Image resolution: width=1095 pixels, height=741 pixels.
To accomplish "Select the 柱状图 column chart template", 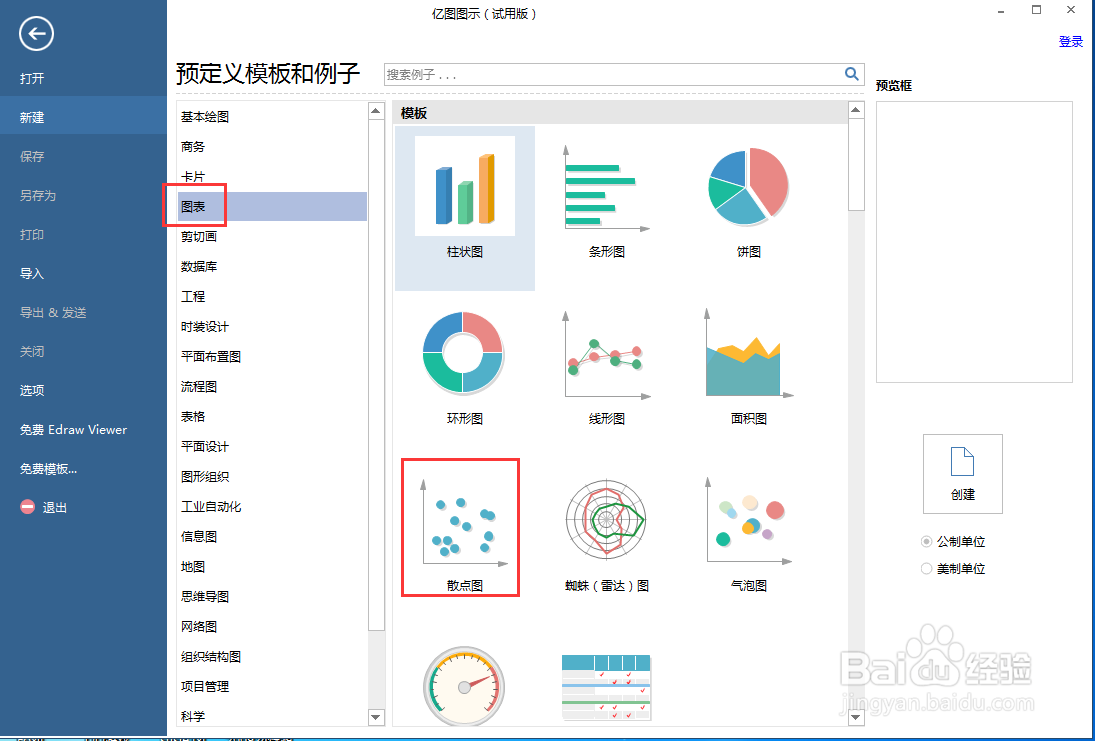I will point(465,208).
